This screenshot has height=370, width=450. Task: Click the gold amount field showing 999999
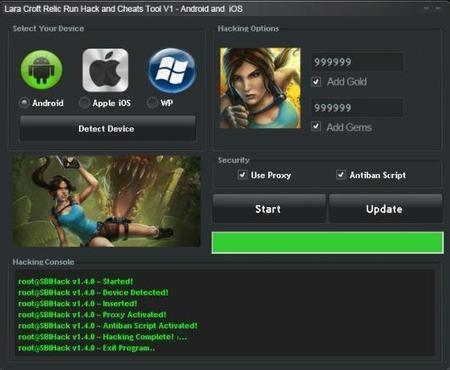pyautogui.click(x=357, y=62)
